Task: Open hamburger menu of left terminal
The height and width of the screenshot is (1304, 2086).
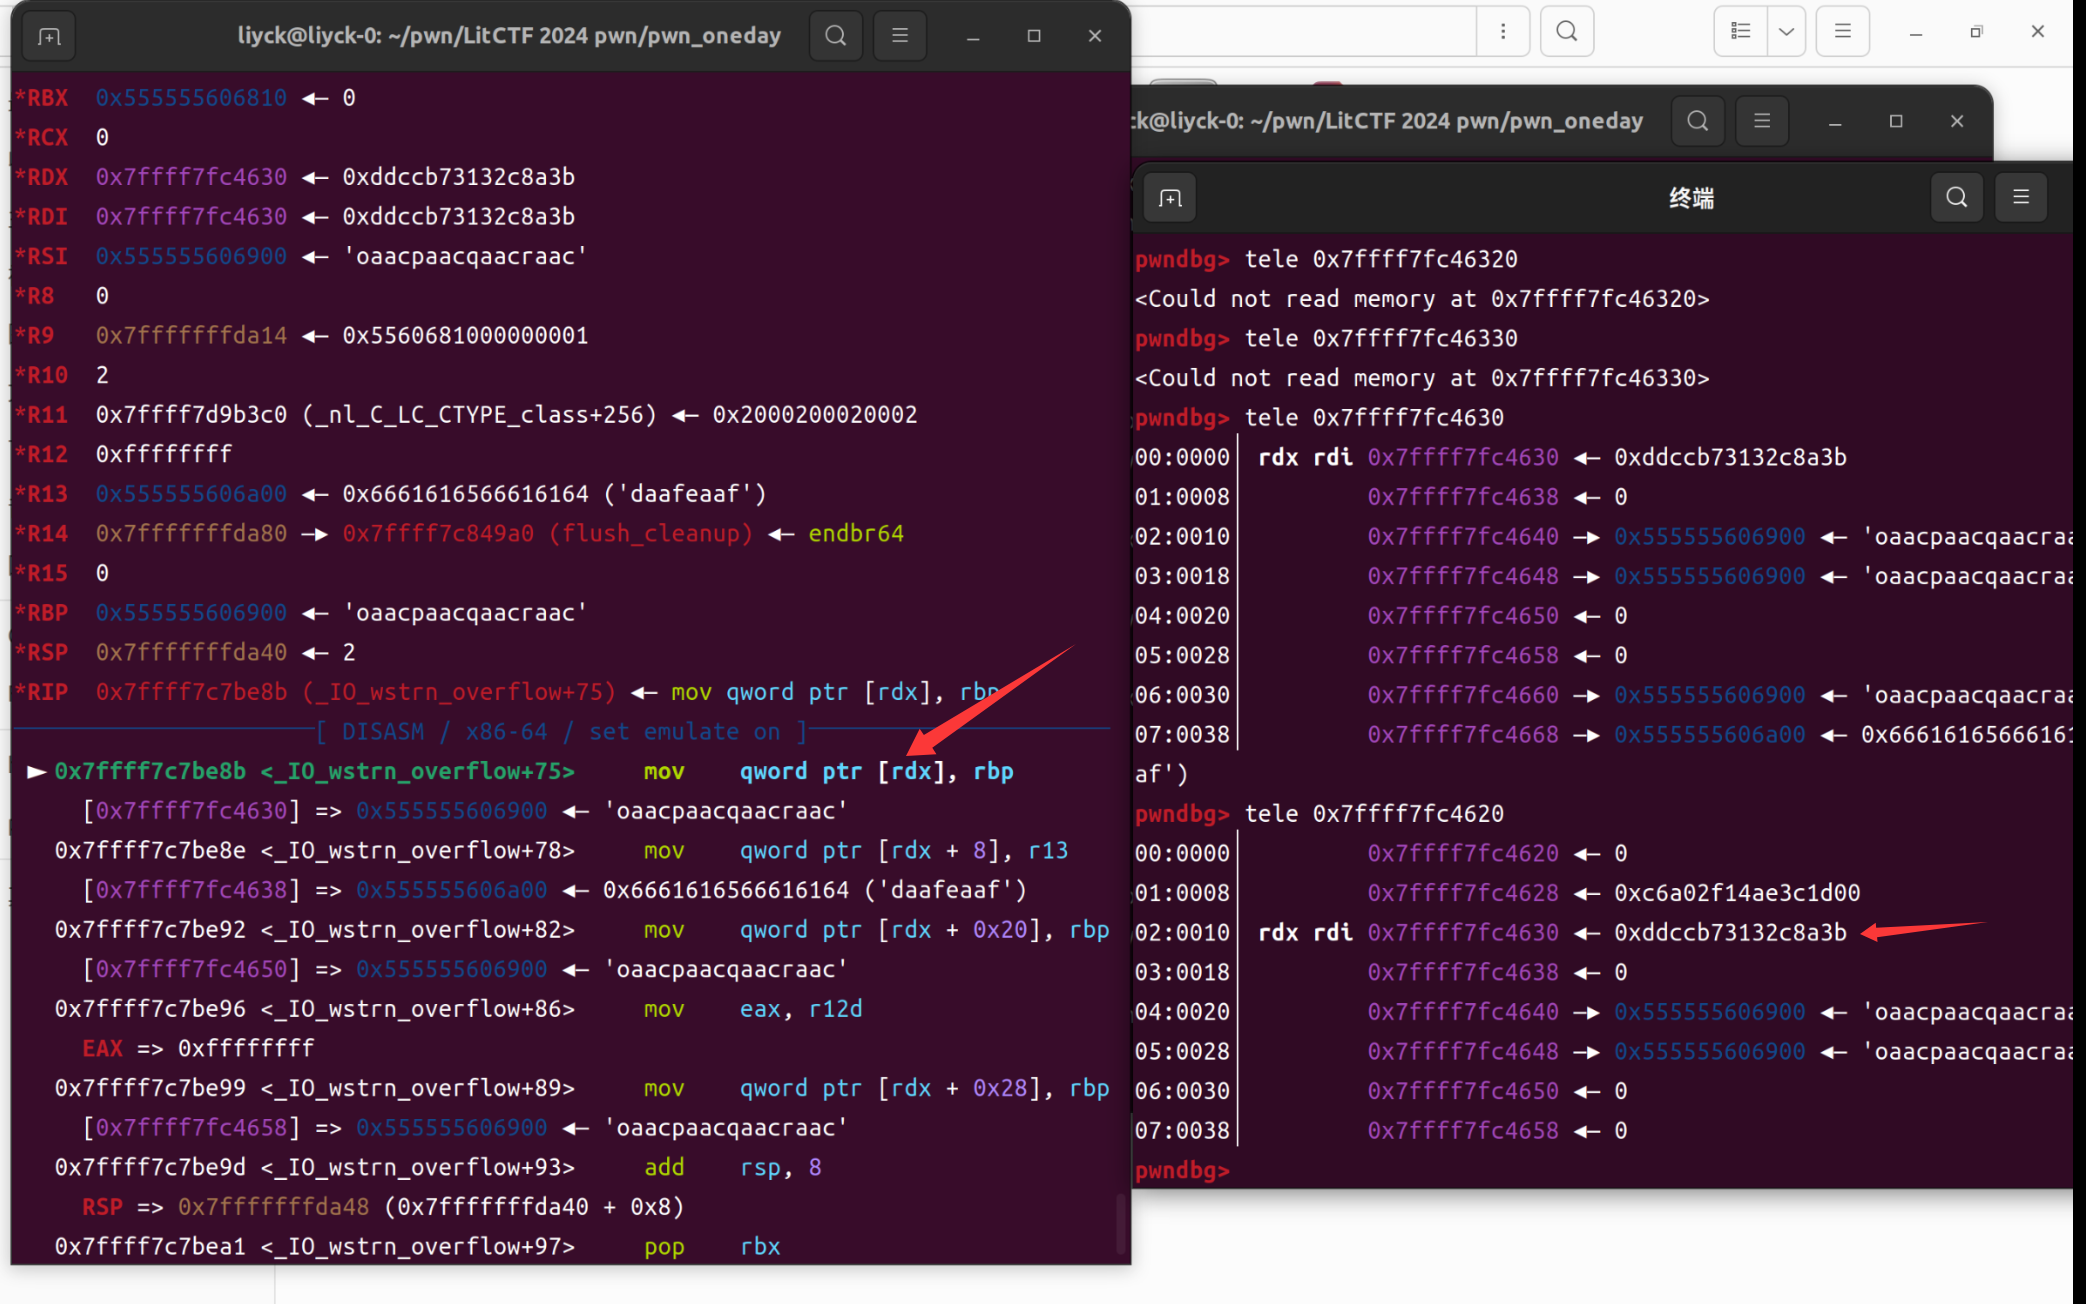Action: tap(900, 36)
